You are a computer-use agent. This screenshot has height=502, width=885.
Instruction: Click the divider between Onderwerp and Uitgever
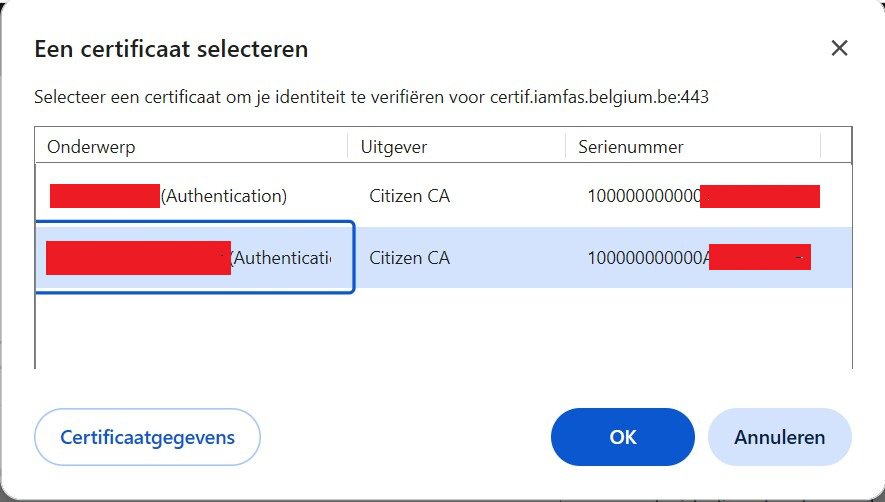coord(348,147)
